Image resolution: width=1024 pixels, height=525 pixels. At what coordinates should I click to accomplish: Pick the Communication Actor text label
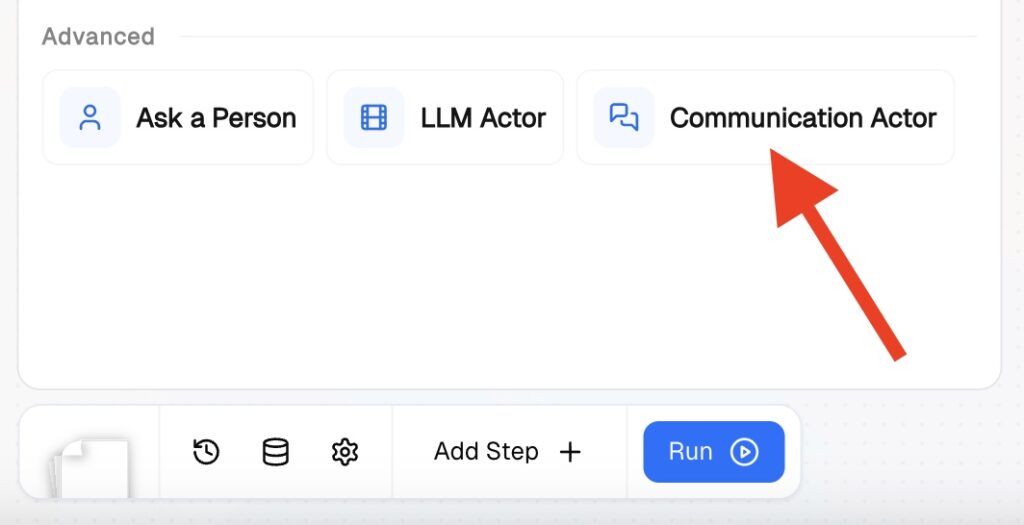(802, 118)
